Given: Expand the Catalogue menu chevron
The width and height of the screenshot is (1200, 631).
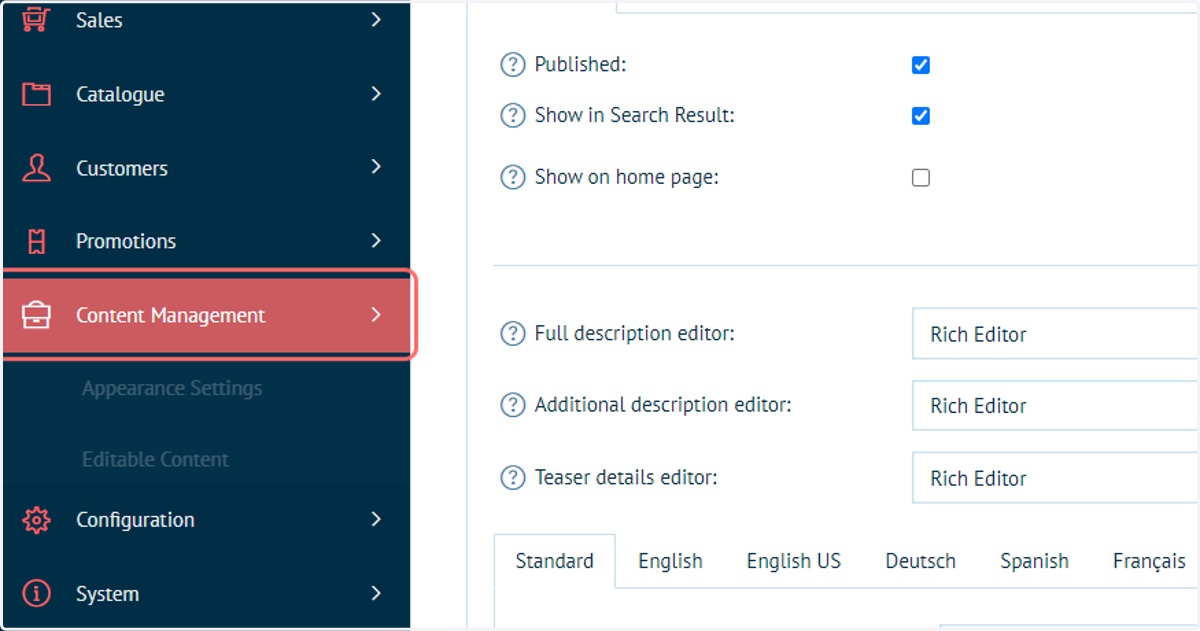Looking at the screenshot, I should [376, 93].
